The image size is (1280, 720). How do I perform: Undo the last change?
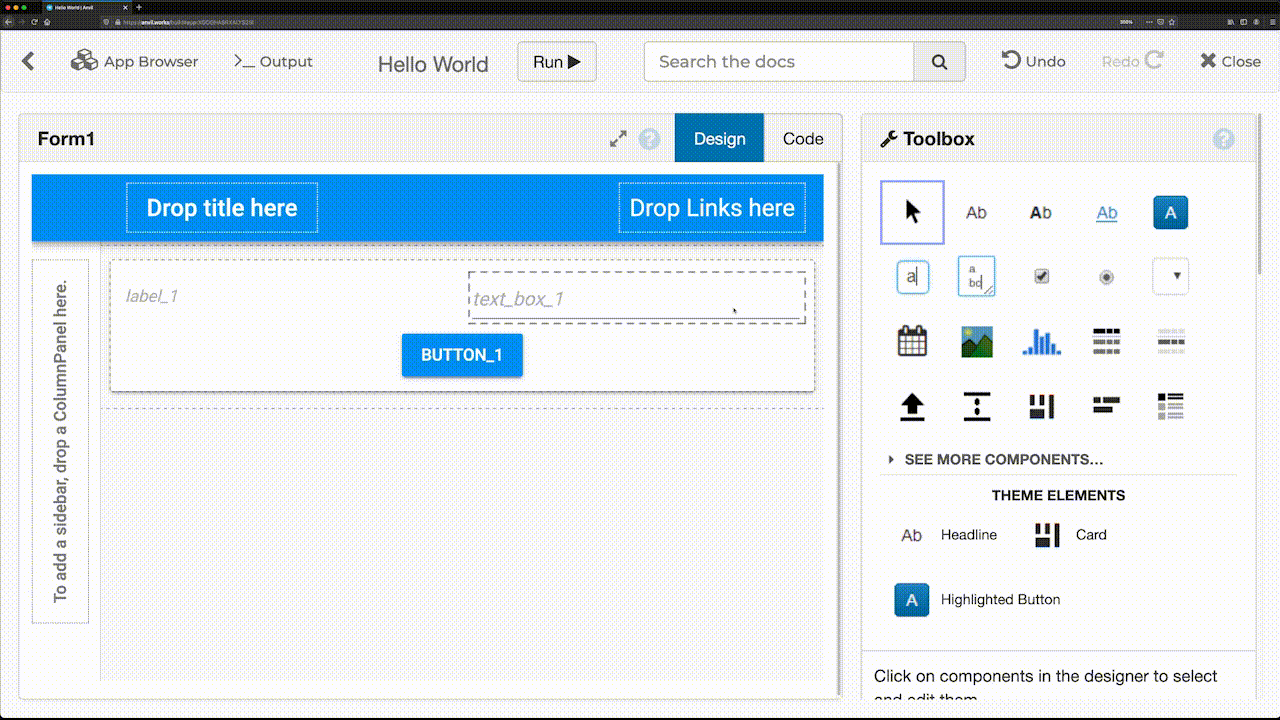pyautogui.click(x=1033, y=61)
